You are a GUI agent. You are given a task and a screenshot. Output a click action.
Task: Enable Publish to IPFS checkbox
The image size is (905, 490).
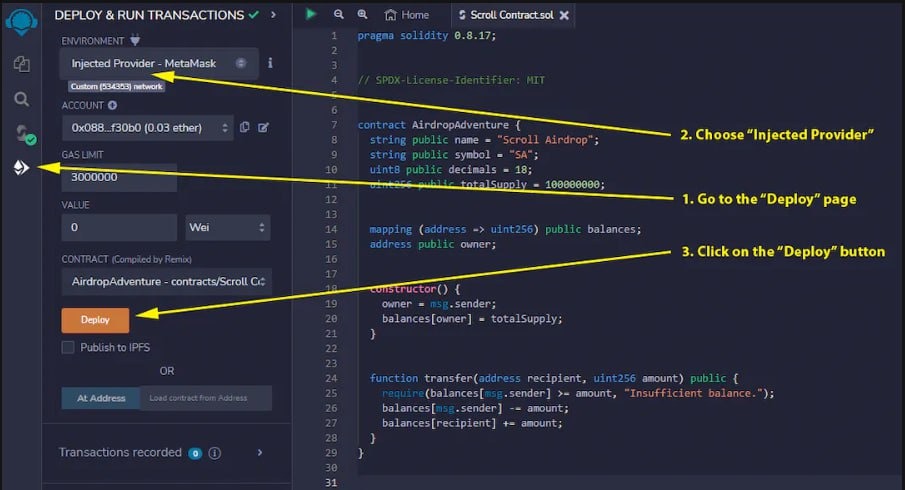pos(68,347)
